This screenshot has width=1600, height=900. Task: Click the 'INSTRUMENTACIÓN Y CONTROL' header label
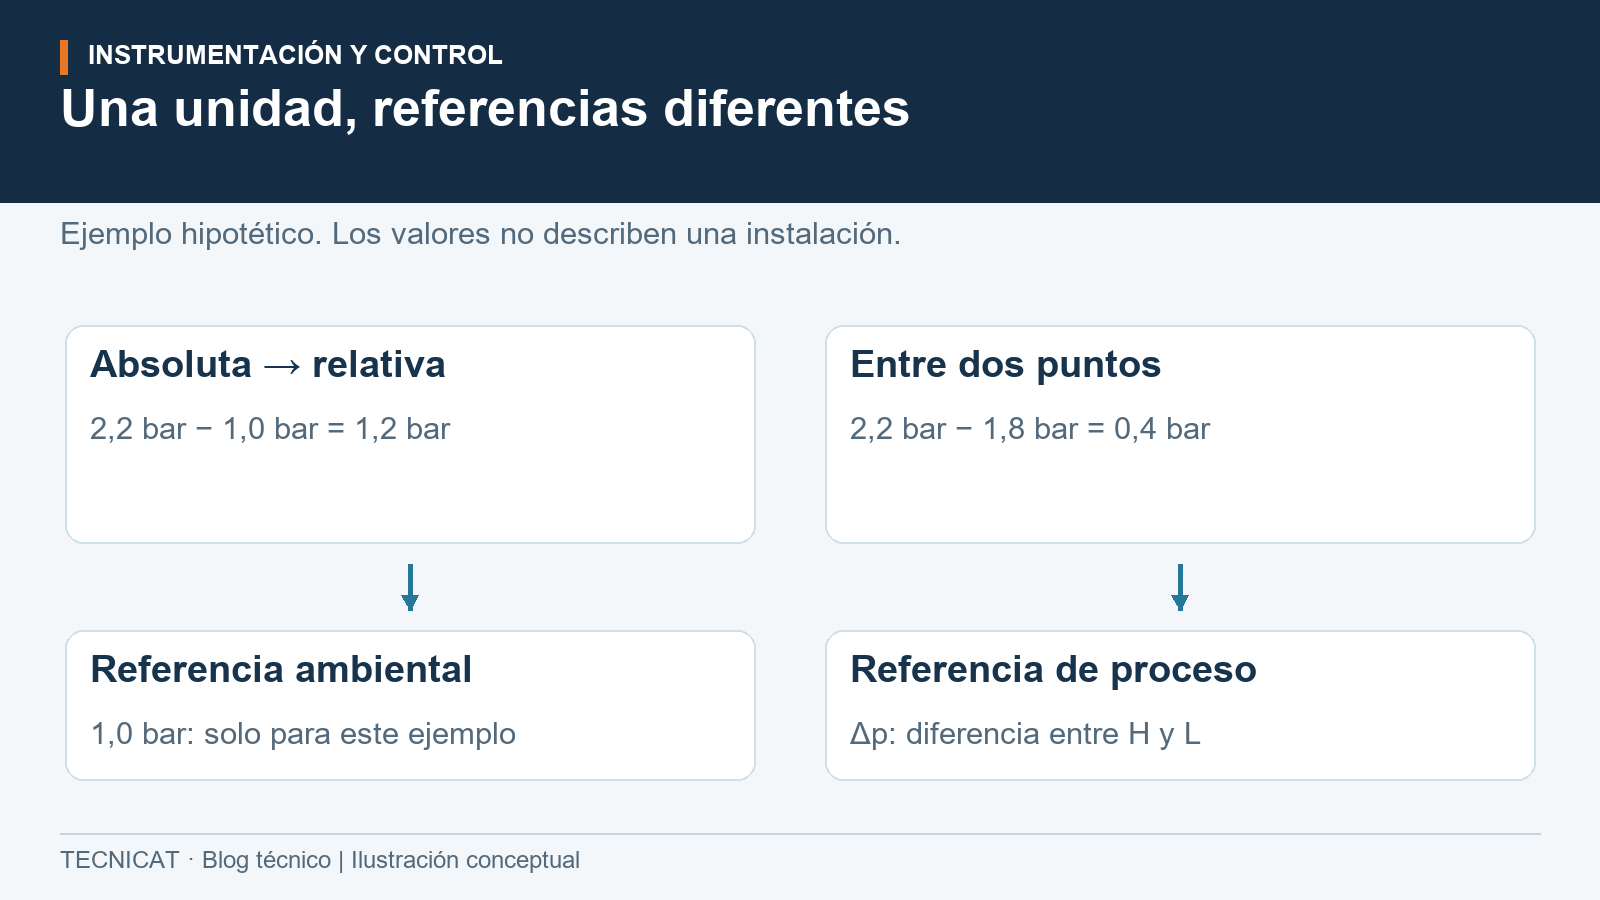pyautogui.click(x=295, y=55)
